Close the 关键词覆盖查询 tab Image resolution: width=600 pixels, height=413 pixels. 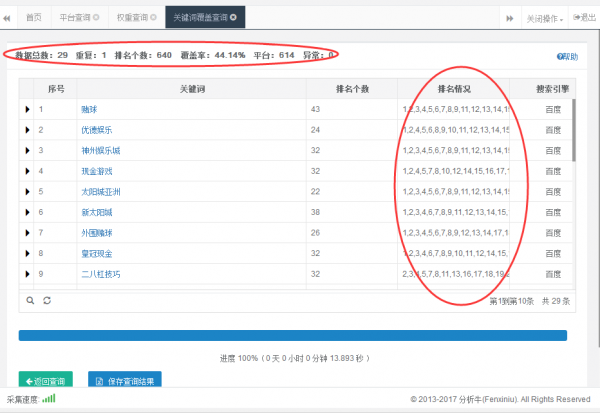pyautogui.click(x=233, y=18)
